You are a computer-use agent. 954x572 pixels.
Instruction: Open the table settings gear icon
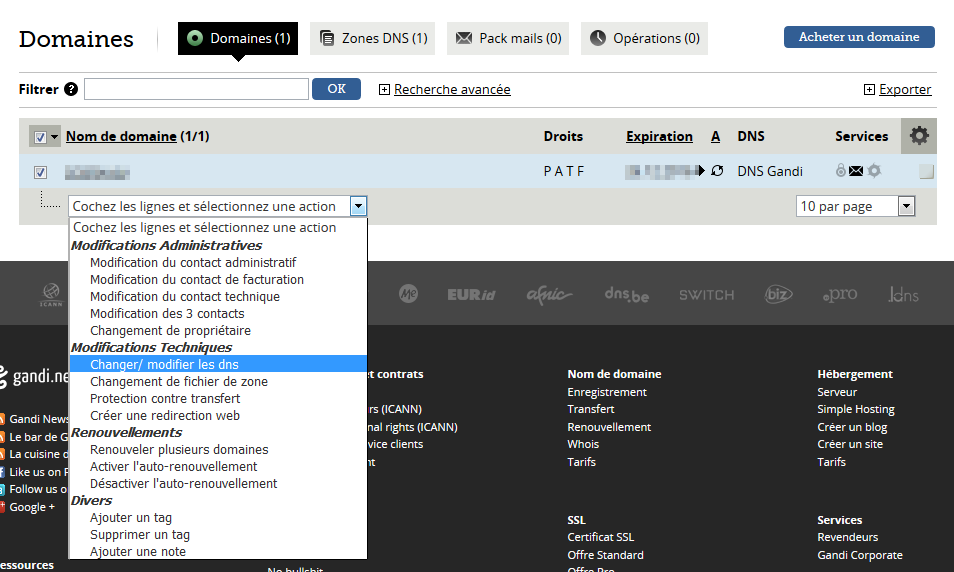point(918,136)
